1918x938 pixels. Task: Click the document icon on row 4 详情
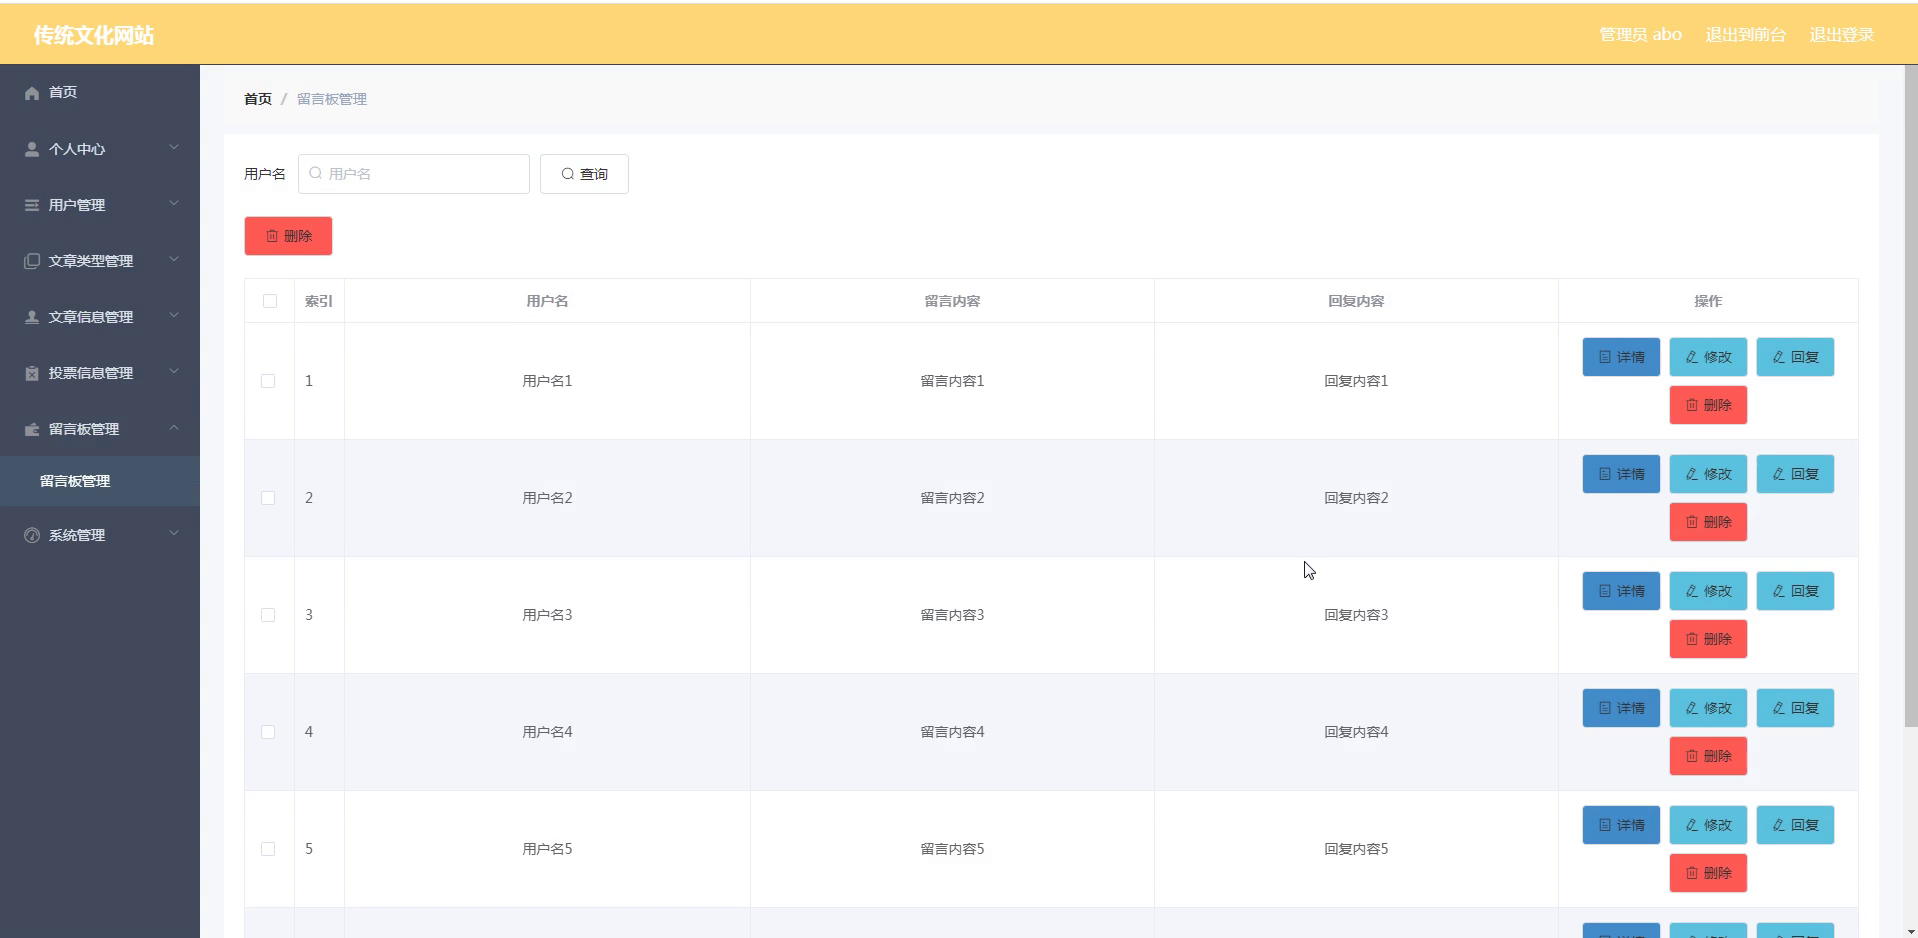pos(1605,708)
